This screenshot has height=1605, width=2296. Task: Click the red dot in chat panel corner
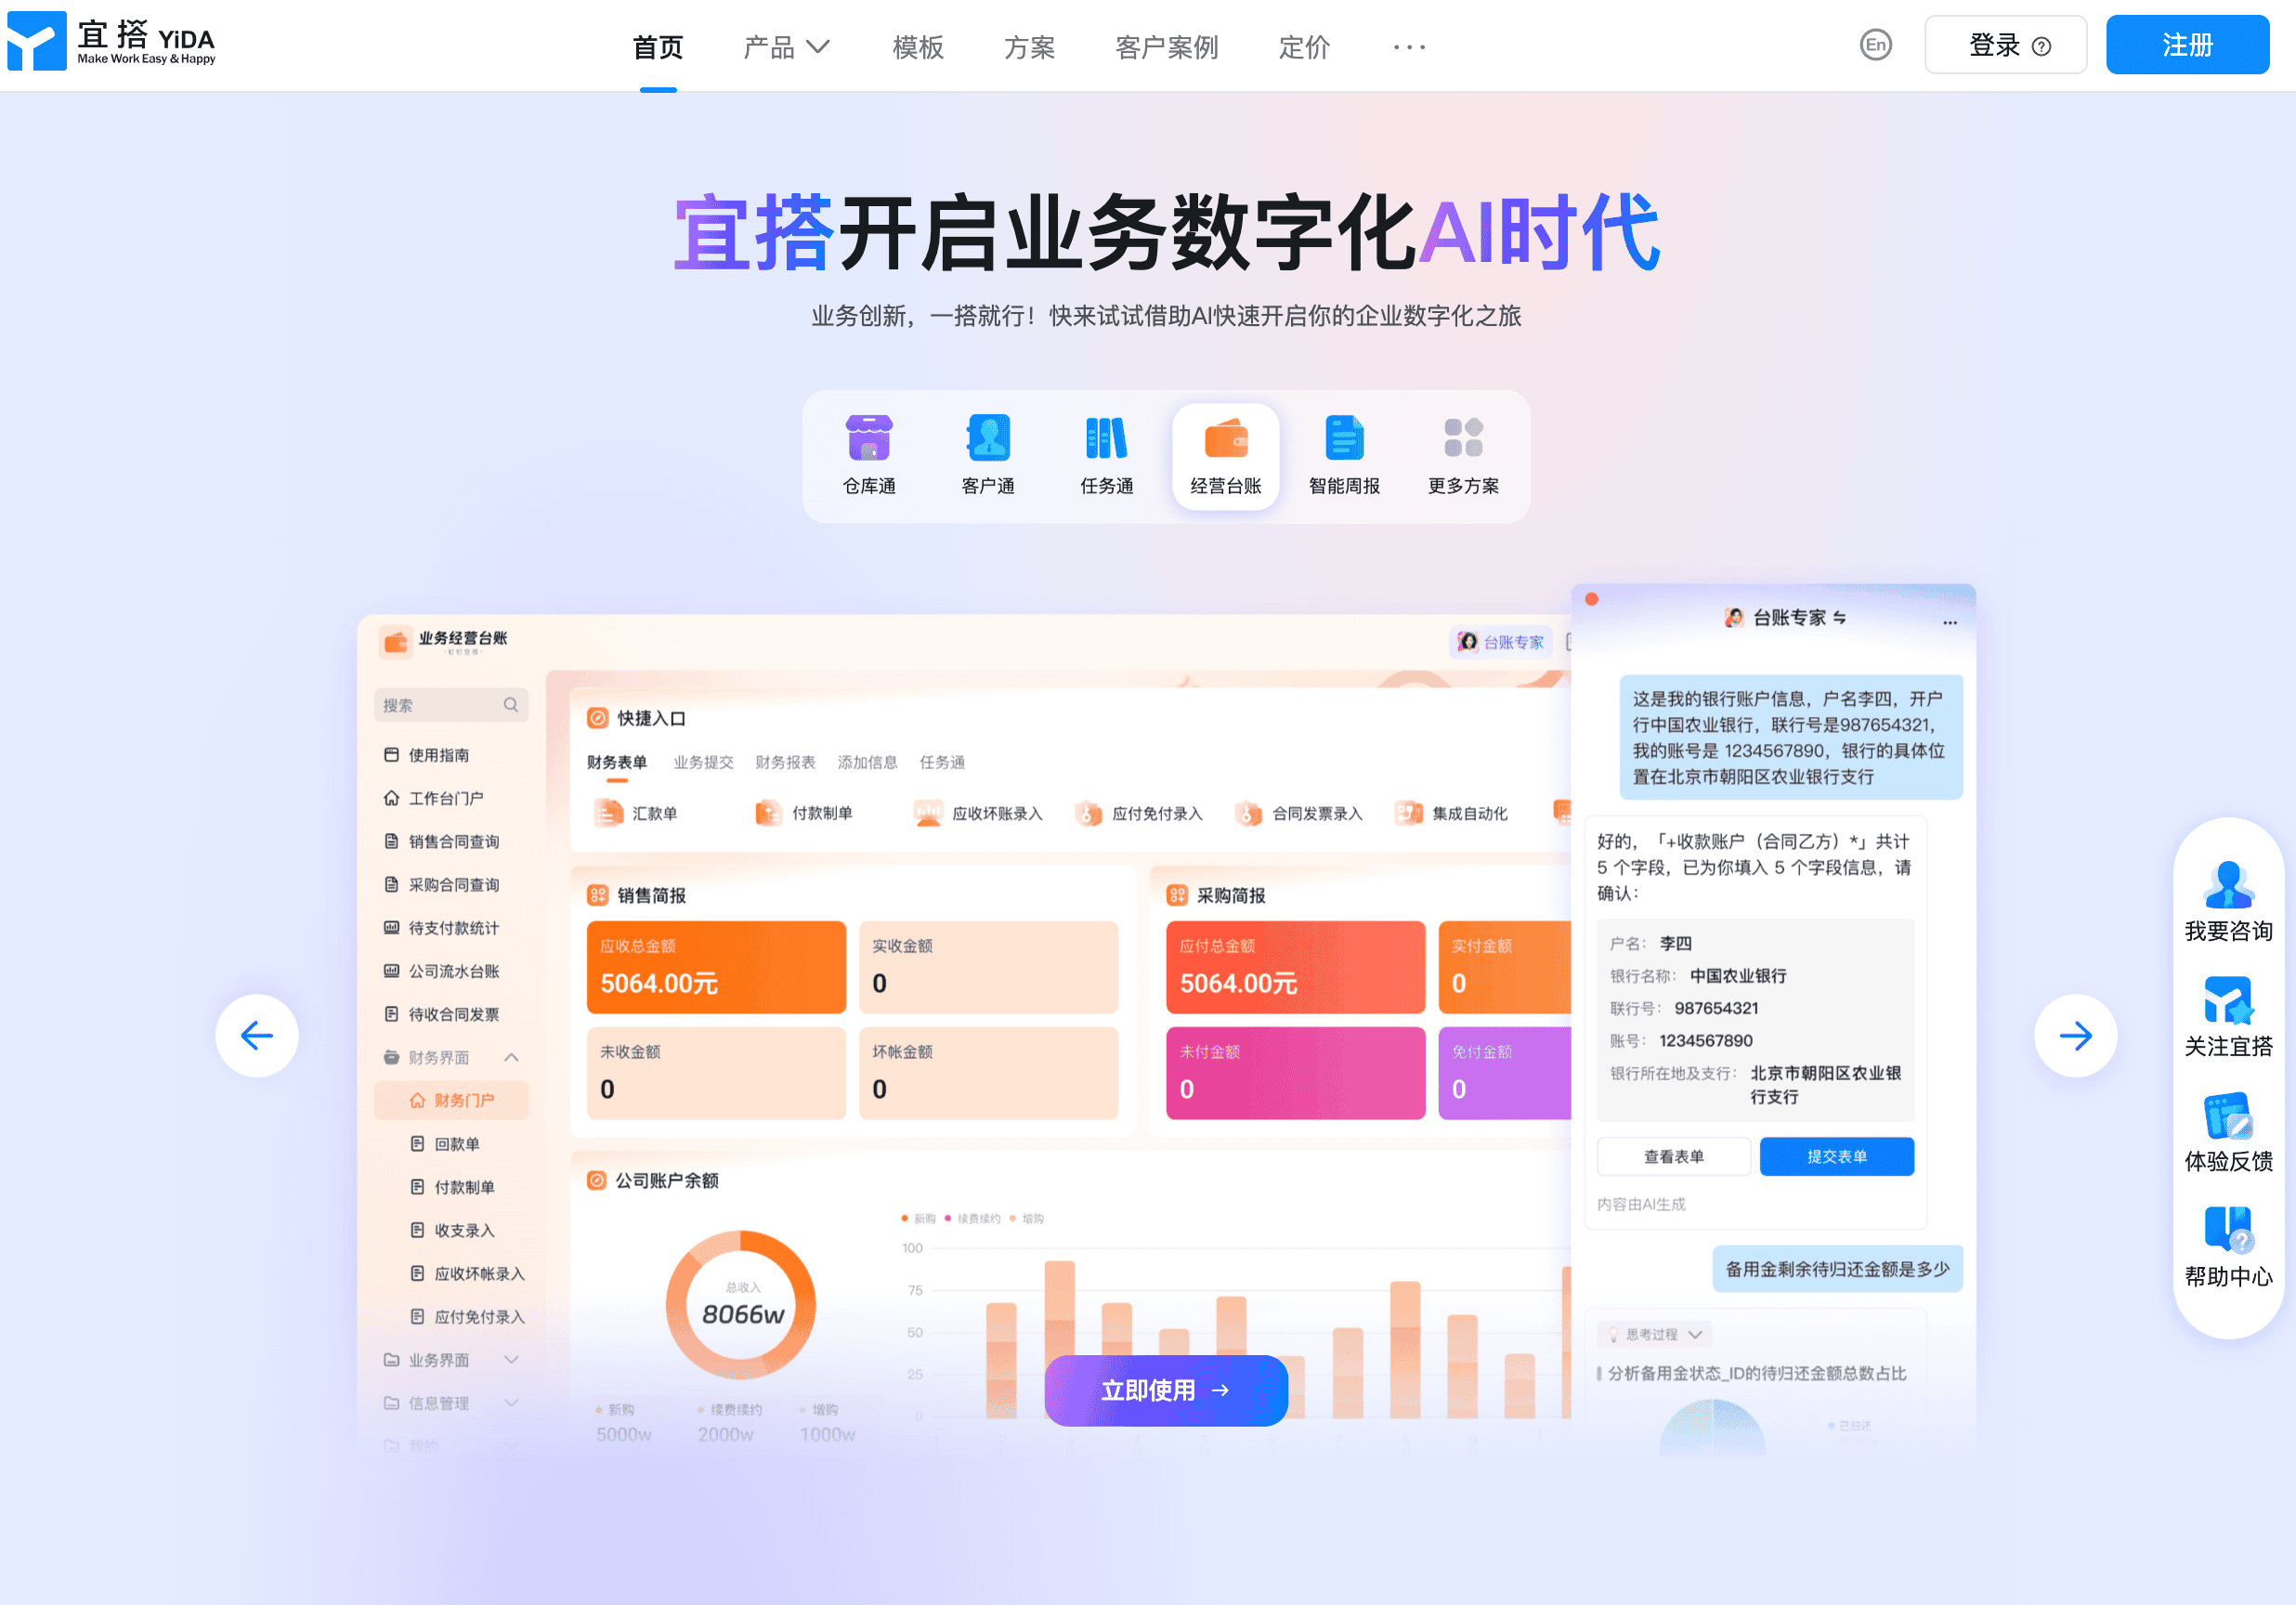pos(1591,599)
